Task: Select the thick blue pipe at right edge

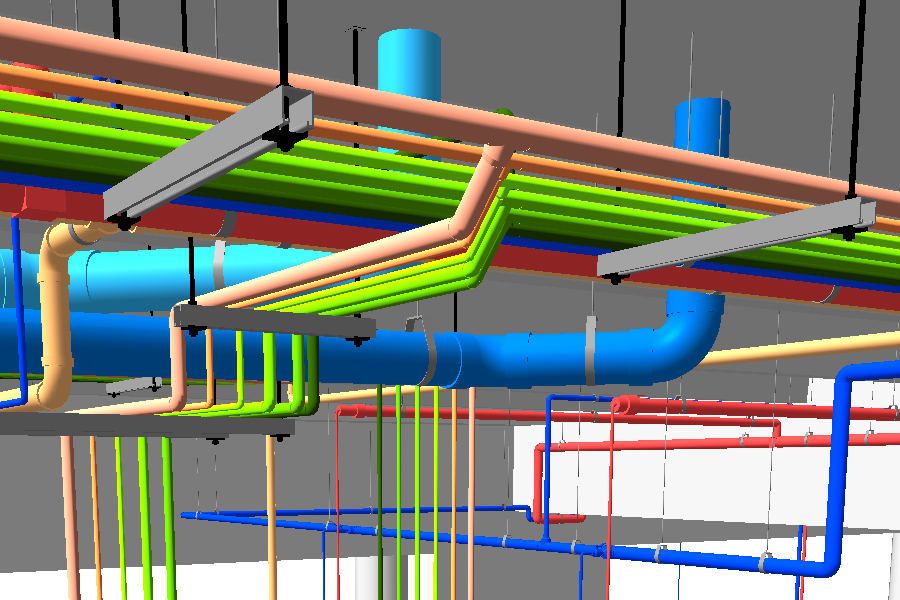Action: (842, 470)
